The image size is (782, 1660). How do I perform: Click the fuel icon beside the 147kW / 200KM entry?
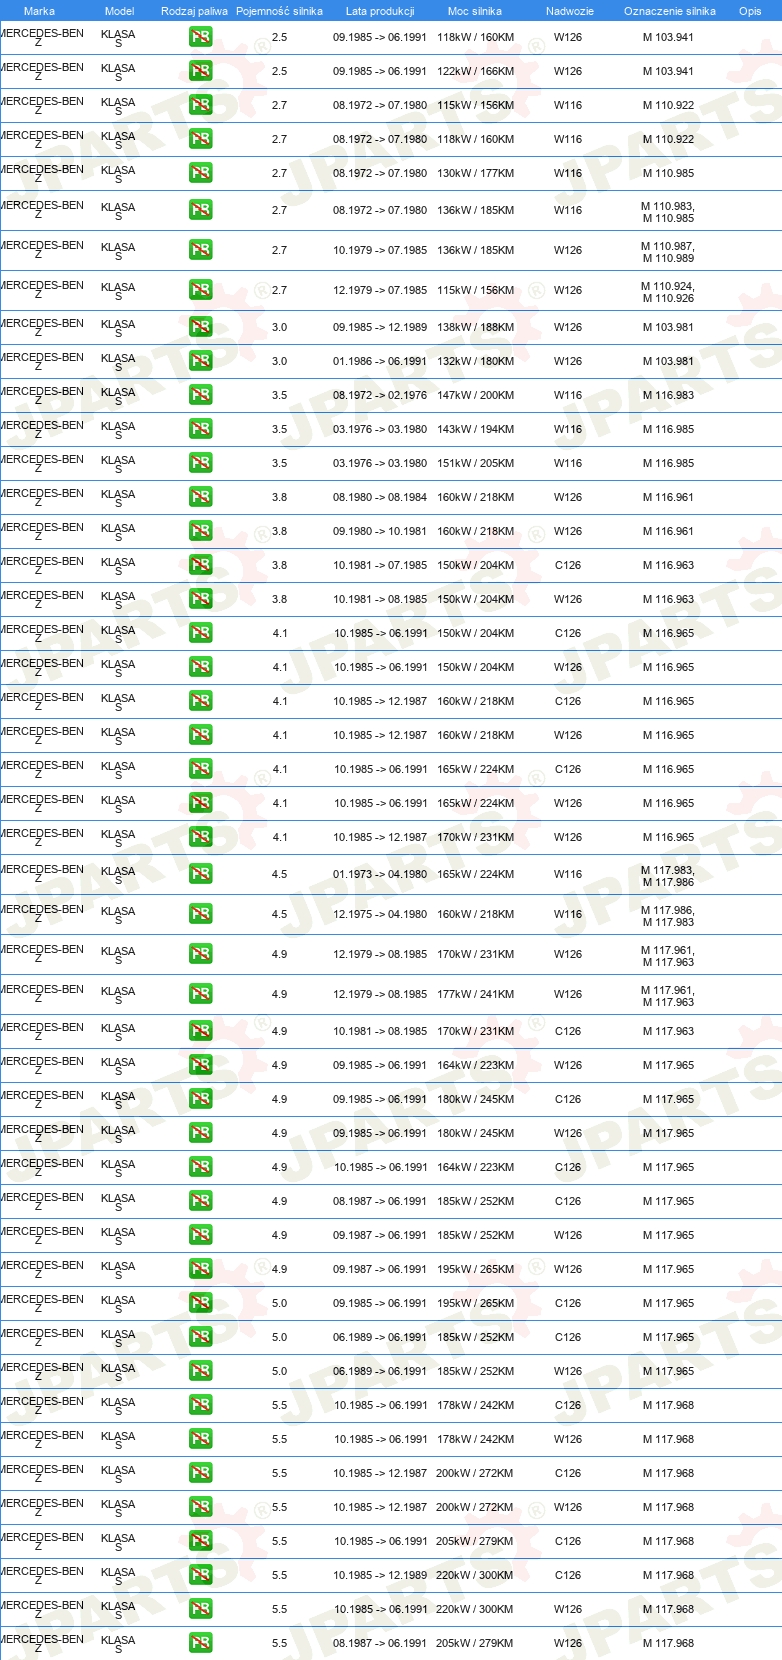coord(200,396)
